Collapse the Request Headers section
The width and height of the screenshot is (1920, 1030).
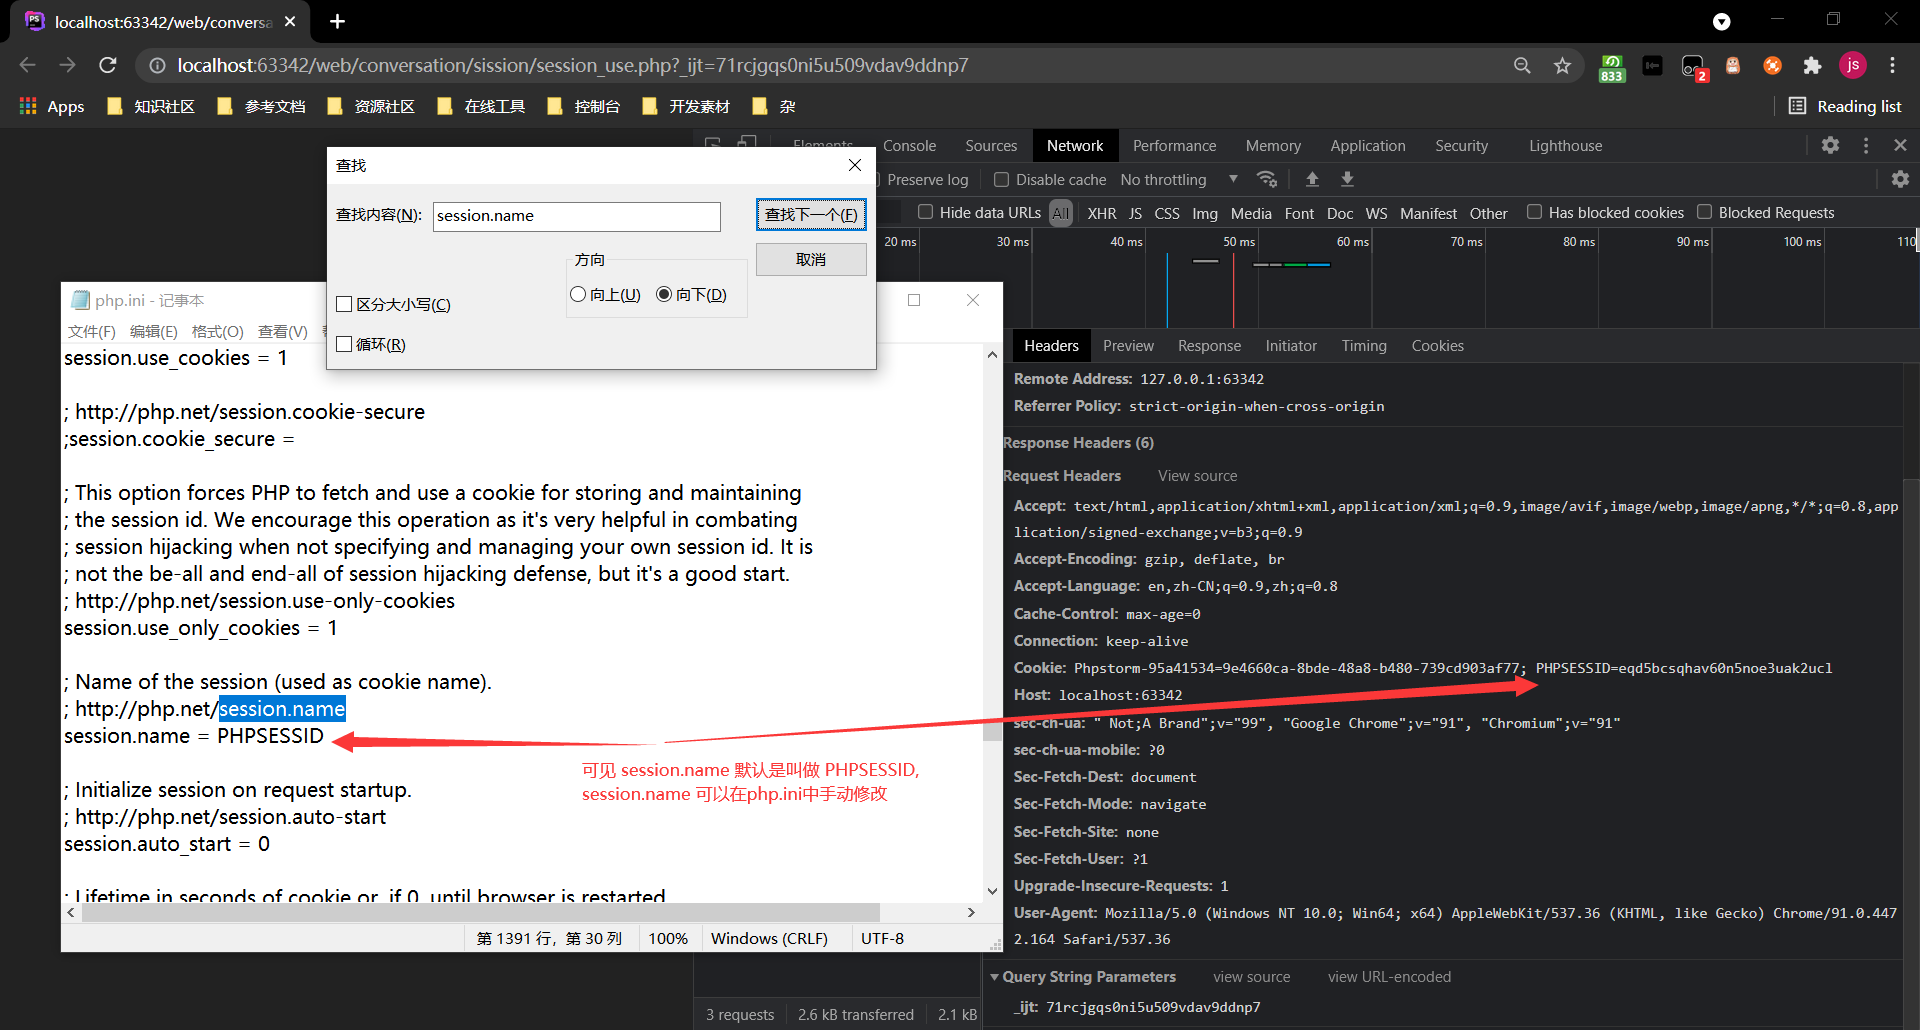point(1061,476)
